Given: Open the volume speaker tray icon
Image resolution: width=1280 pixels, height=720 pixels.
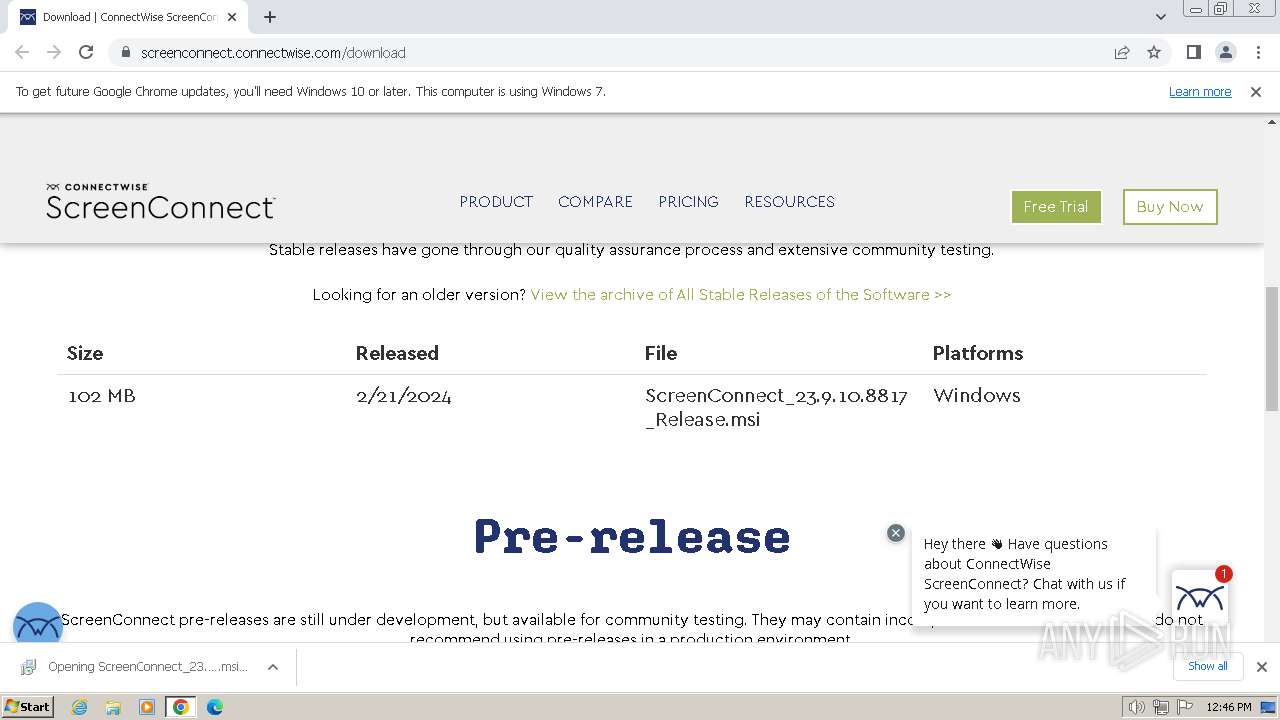Looking at the screenshot, I should [x=1137, y=707].
